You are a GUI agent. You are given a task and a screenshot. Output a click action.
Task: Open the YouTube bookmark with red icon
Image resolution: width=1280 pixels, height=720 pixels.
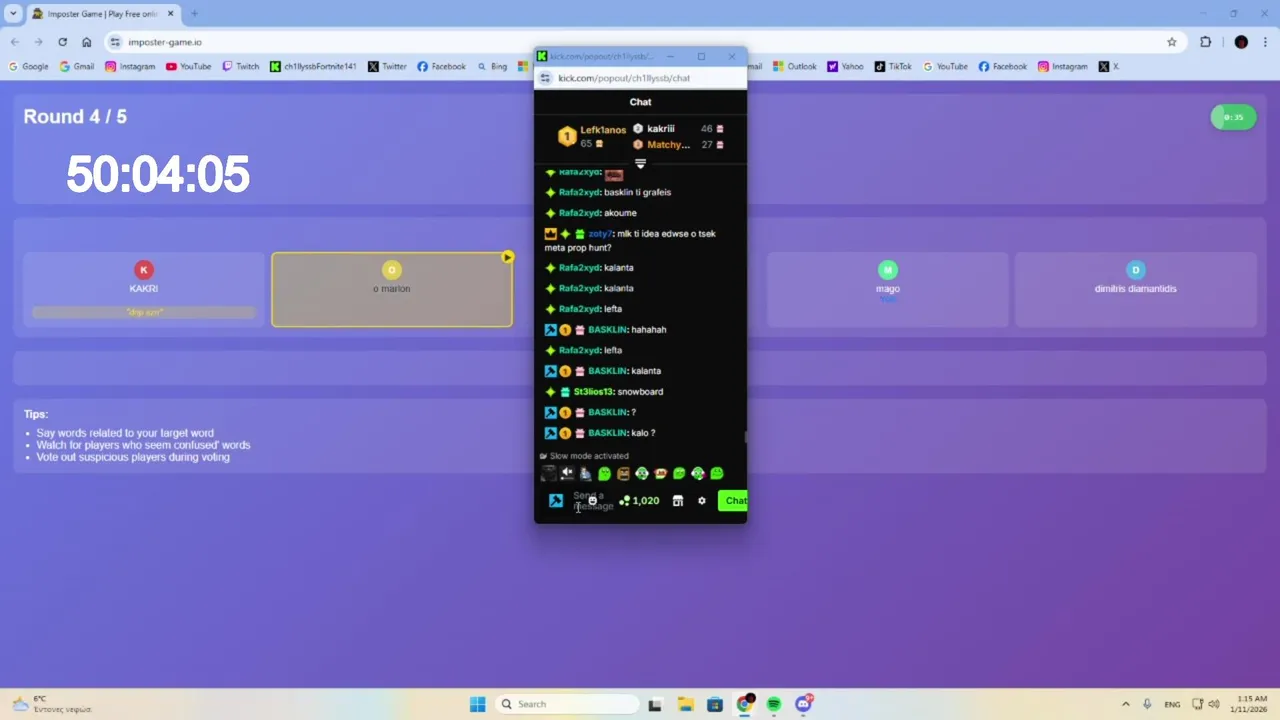(x=188, y=67)
